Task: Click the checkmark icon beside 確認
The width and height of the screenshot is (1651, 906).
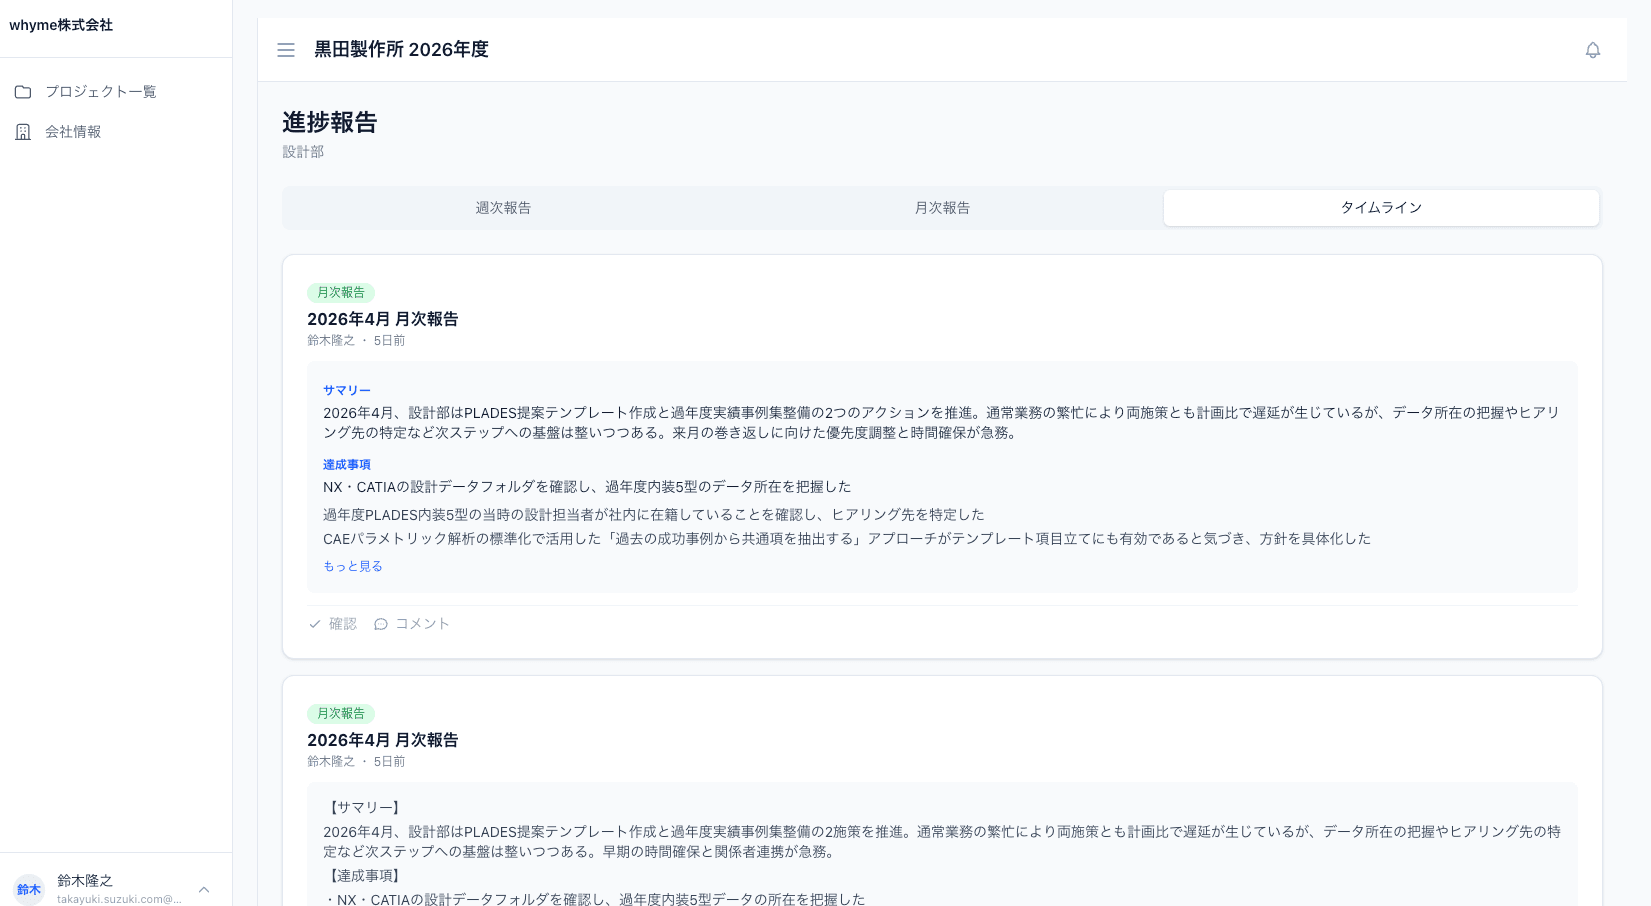Action: (x=315, y=623)
